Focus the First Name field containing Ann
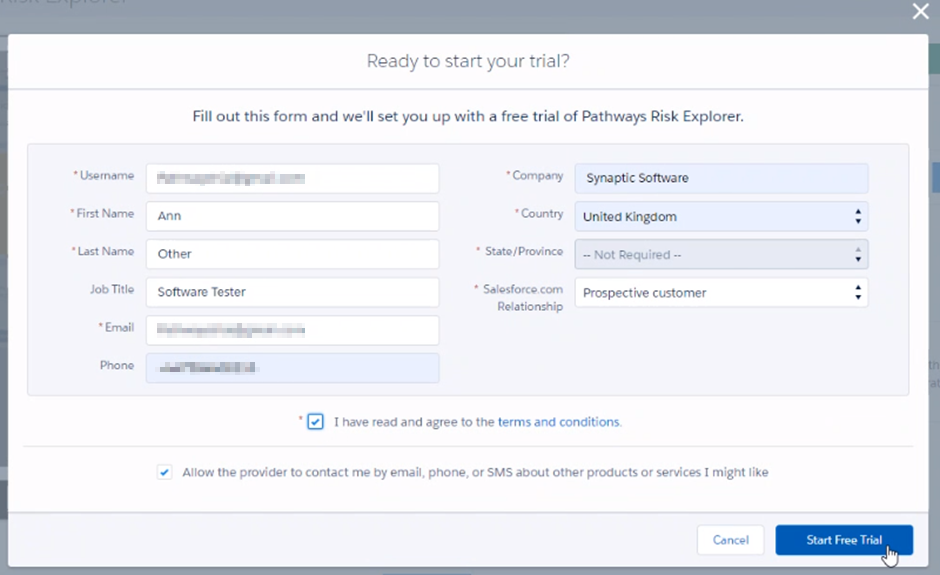Screen dimensions: 940x575 point(292,216)
